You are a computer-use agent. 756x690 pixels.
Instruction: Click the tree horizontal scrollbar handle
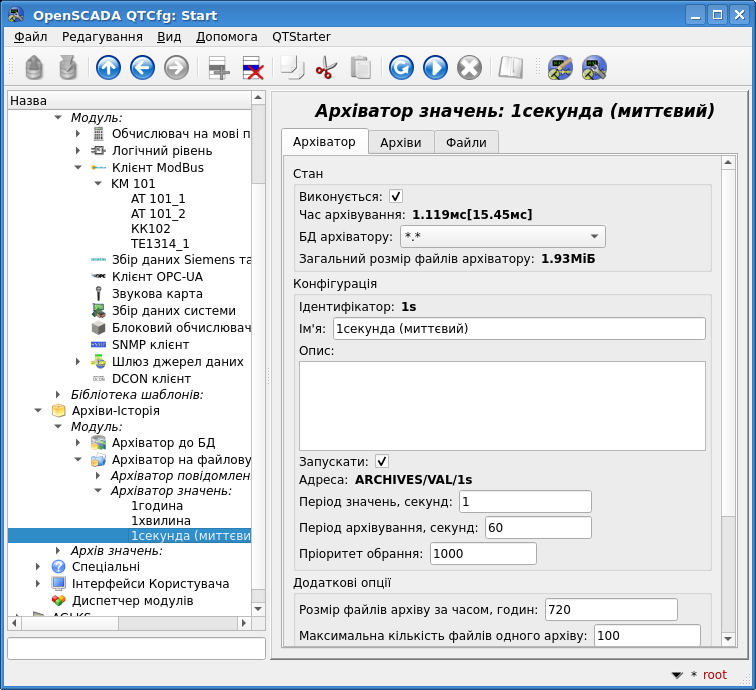pyautogui.click(x=69, y=623)
